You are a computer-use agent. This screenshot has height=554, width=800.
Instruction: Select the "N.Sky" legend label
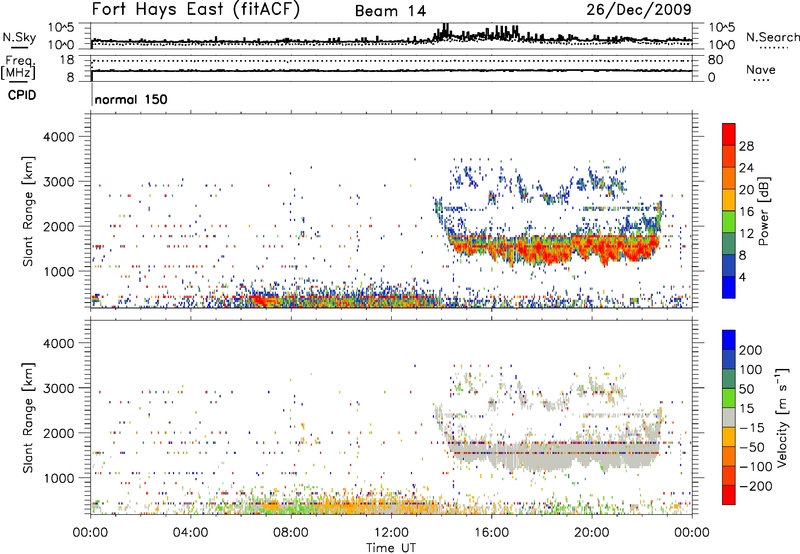[19, 37]
